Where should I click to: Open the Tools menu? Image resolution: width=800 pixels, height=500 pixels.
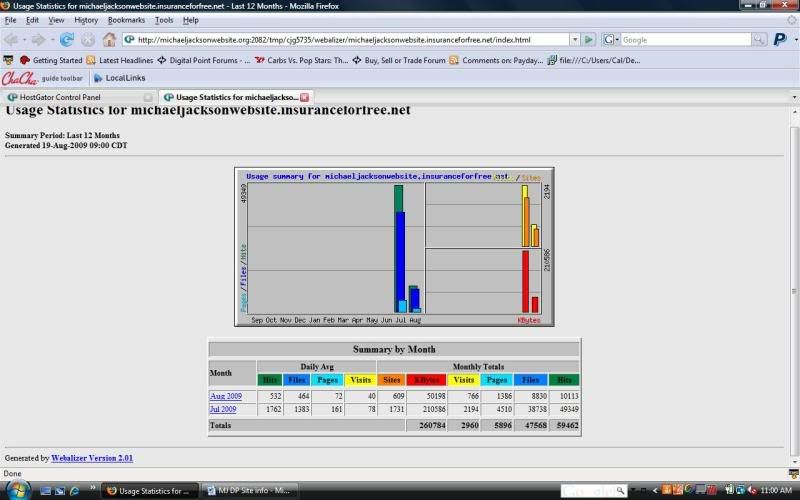[x=164, y=20]
